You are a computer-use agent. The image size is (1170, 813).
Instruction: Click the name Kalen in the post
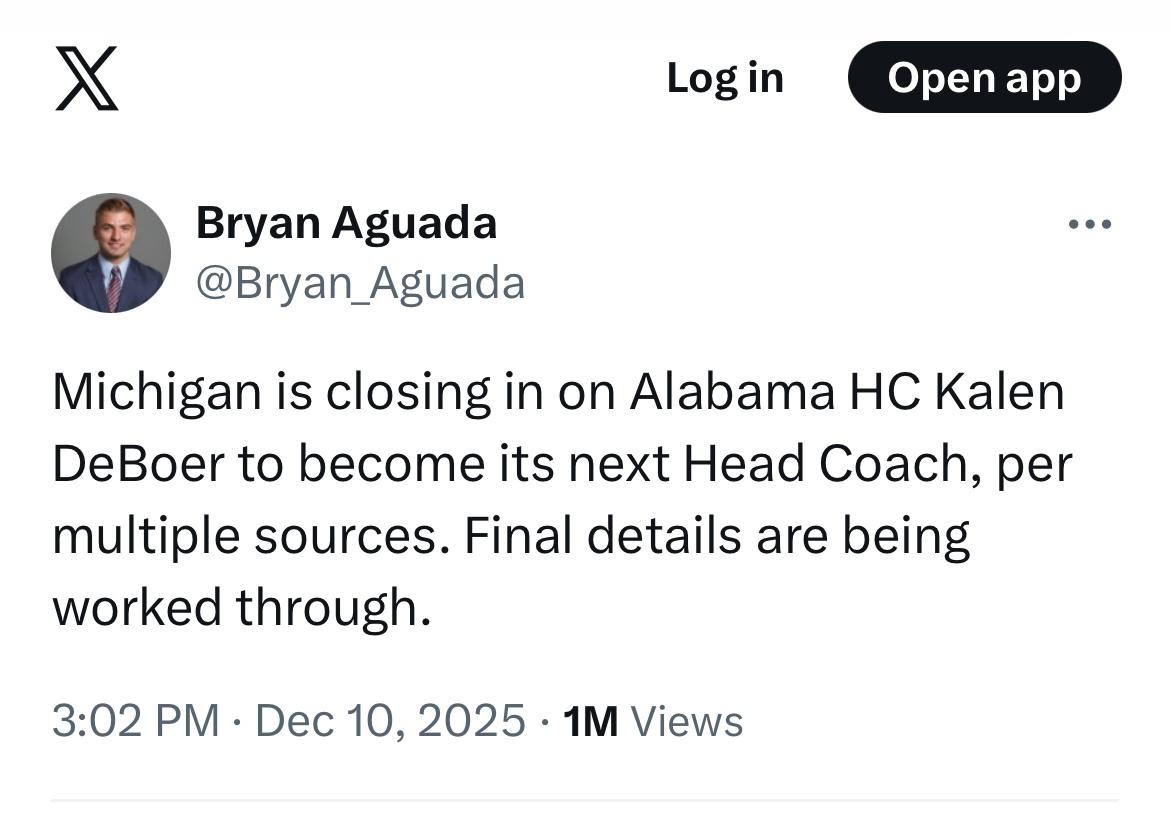tap(1000, 393)
